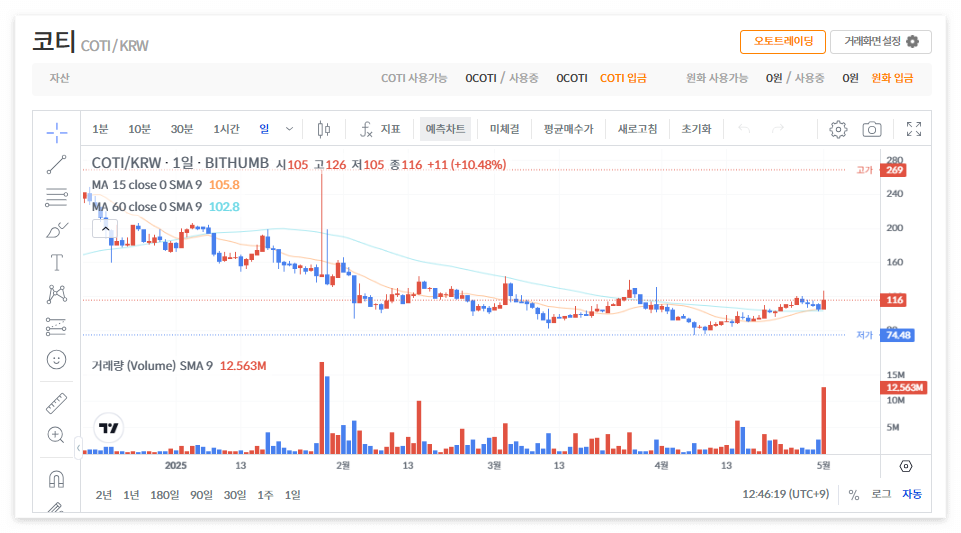Click the 116 current price label
Image resolution: width=961 pixels, height=533 pixels.
(894, 300)
